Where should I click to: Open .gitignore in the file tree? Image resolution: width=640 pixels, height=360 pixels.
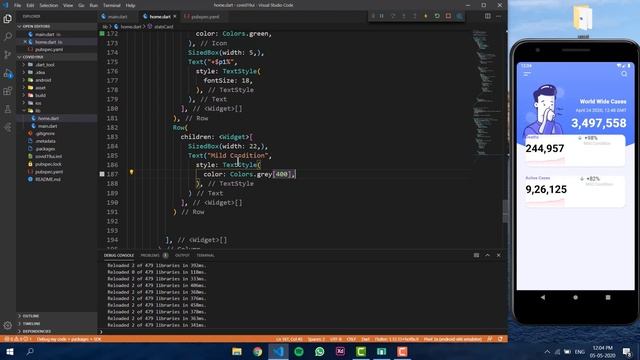[x=57, y=133]
